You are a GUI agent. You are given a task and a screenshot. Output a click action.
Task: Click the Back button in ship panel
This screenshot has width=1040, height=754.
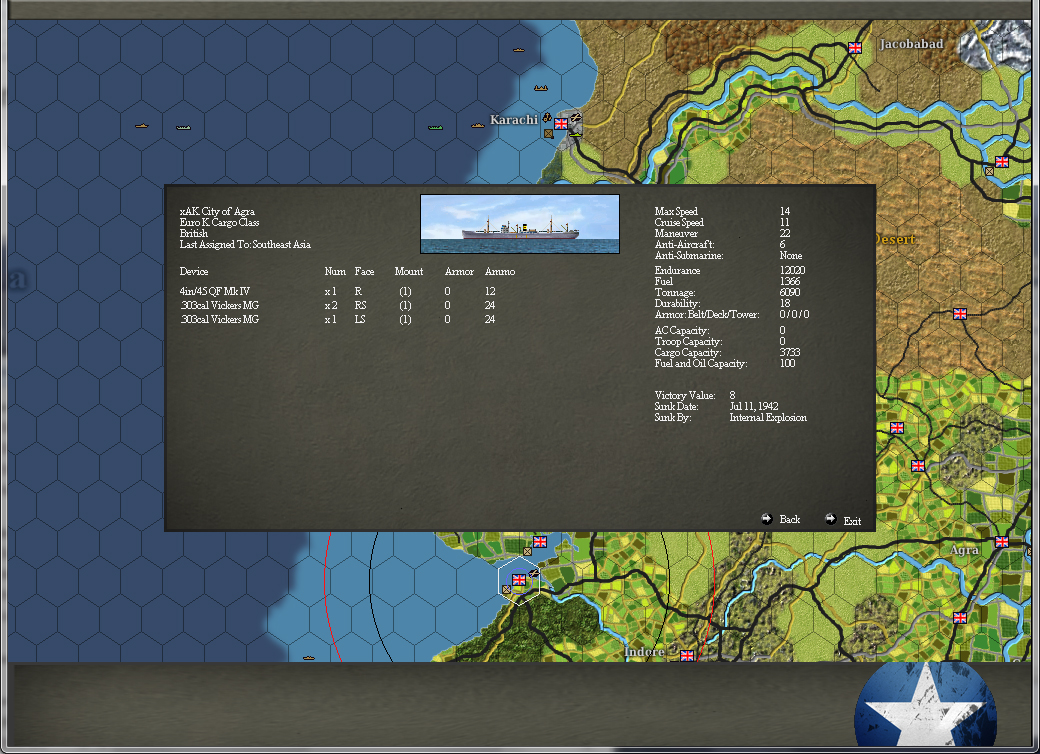tap(781, 519)
